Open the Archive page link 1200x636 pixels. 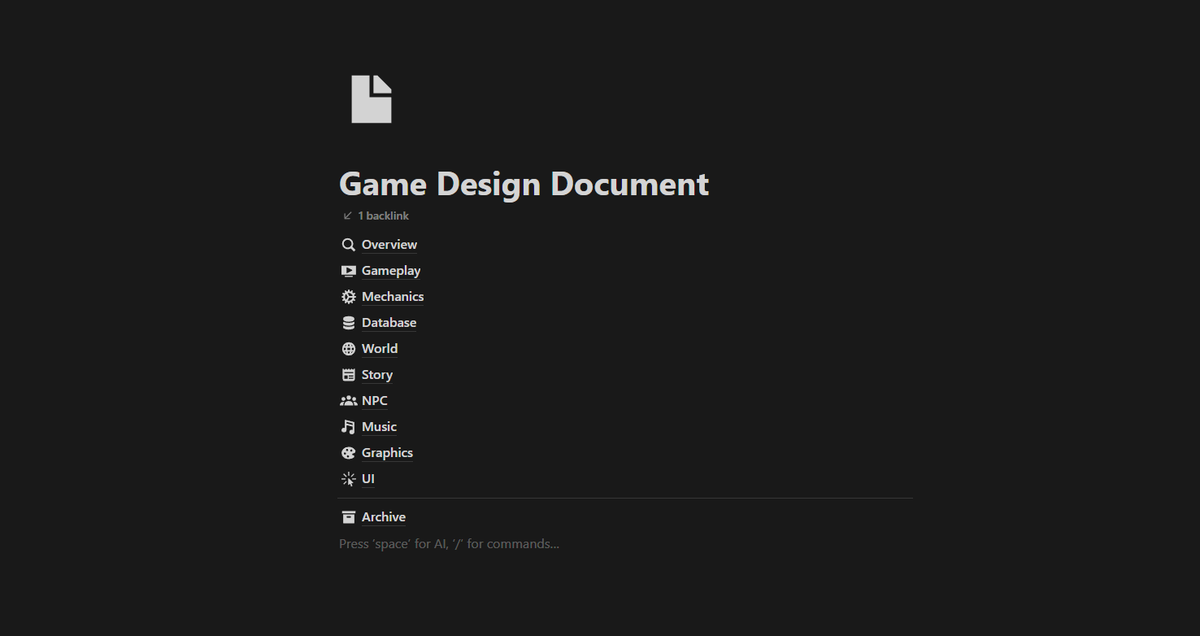384,517
